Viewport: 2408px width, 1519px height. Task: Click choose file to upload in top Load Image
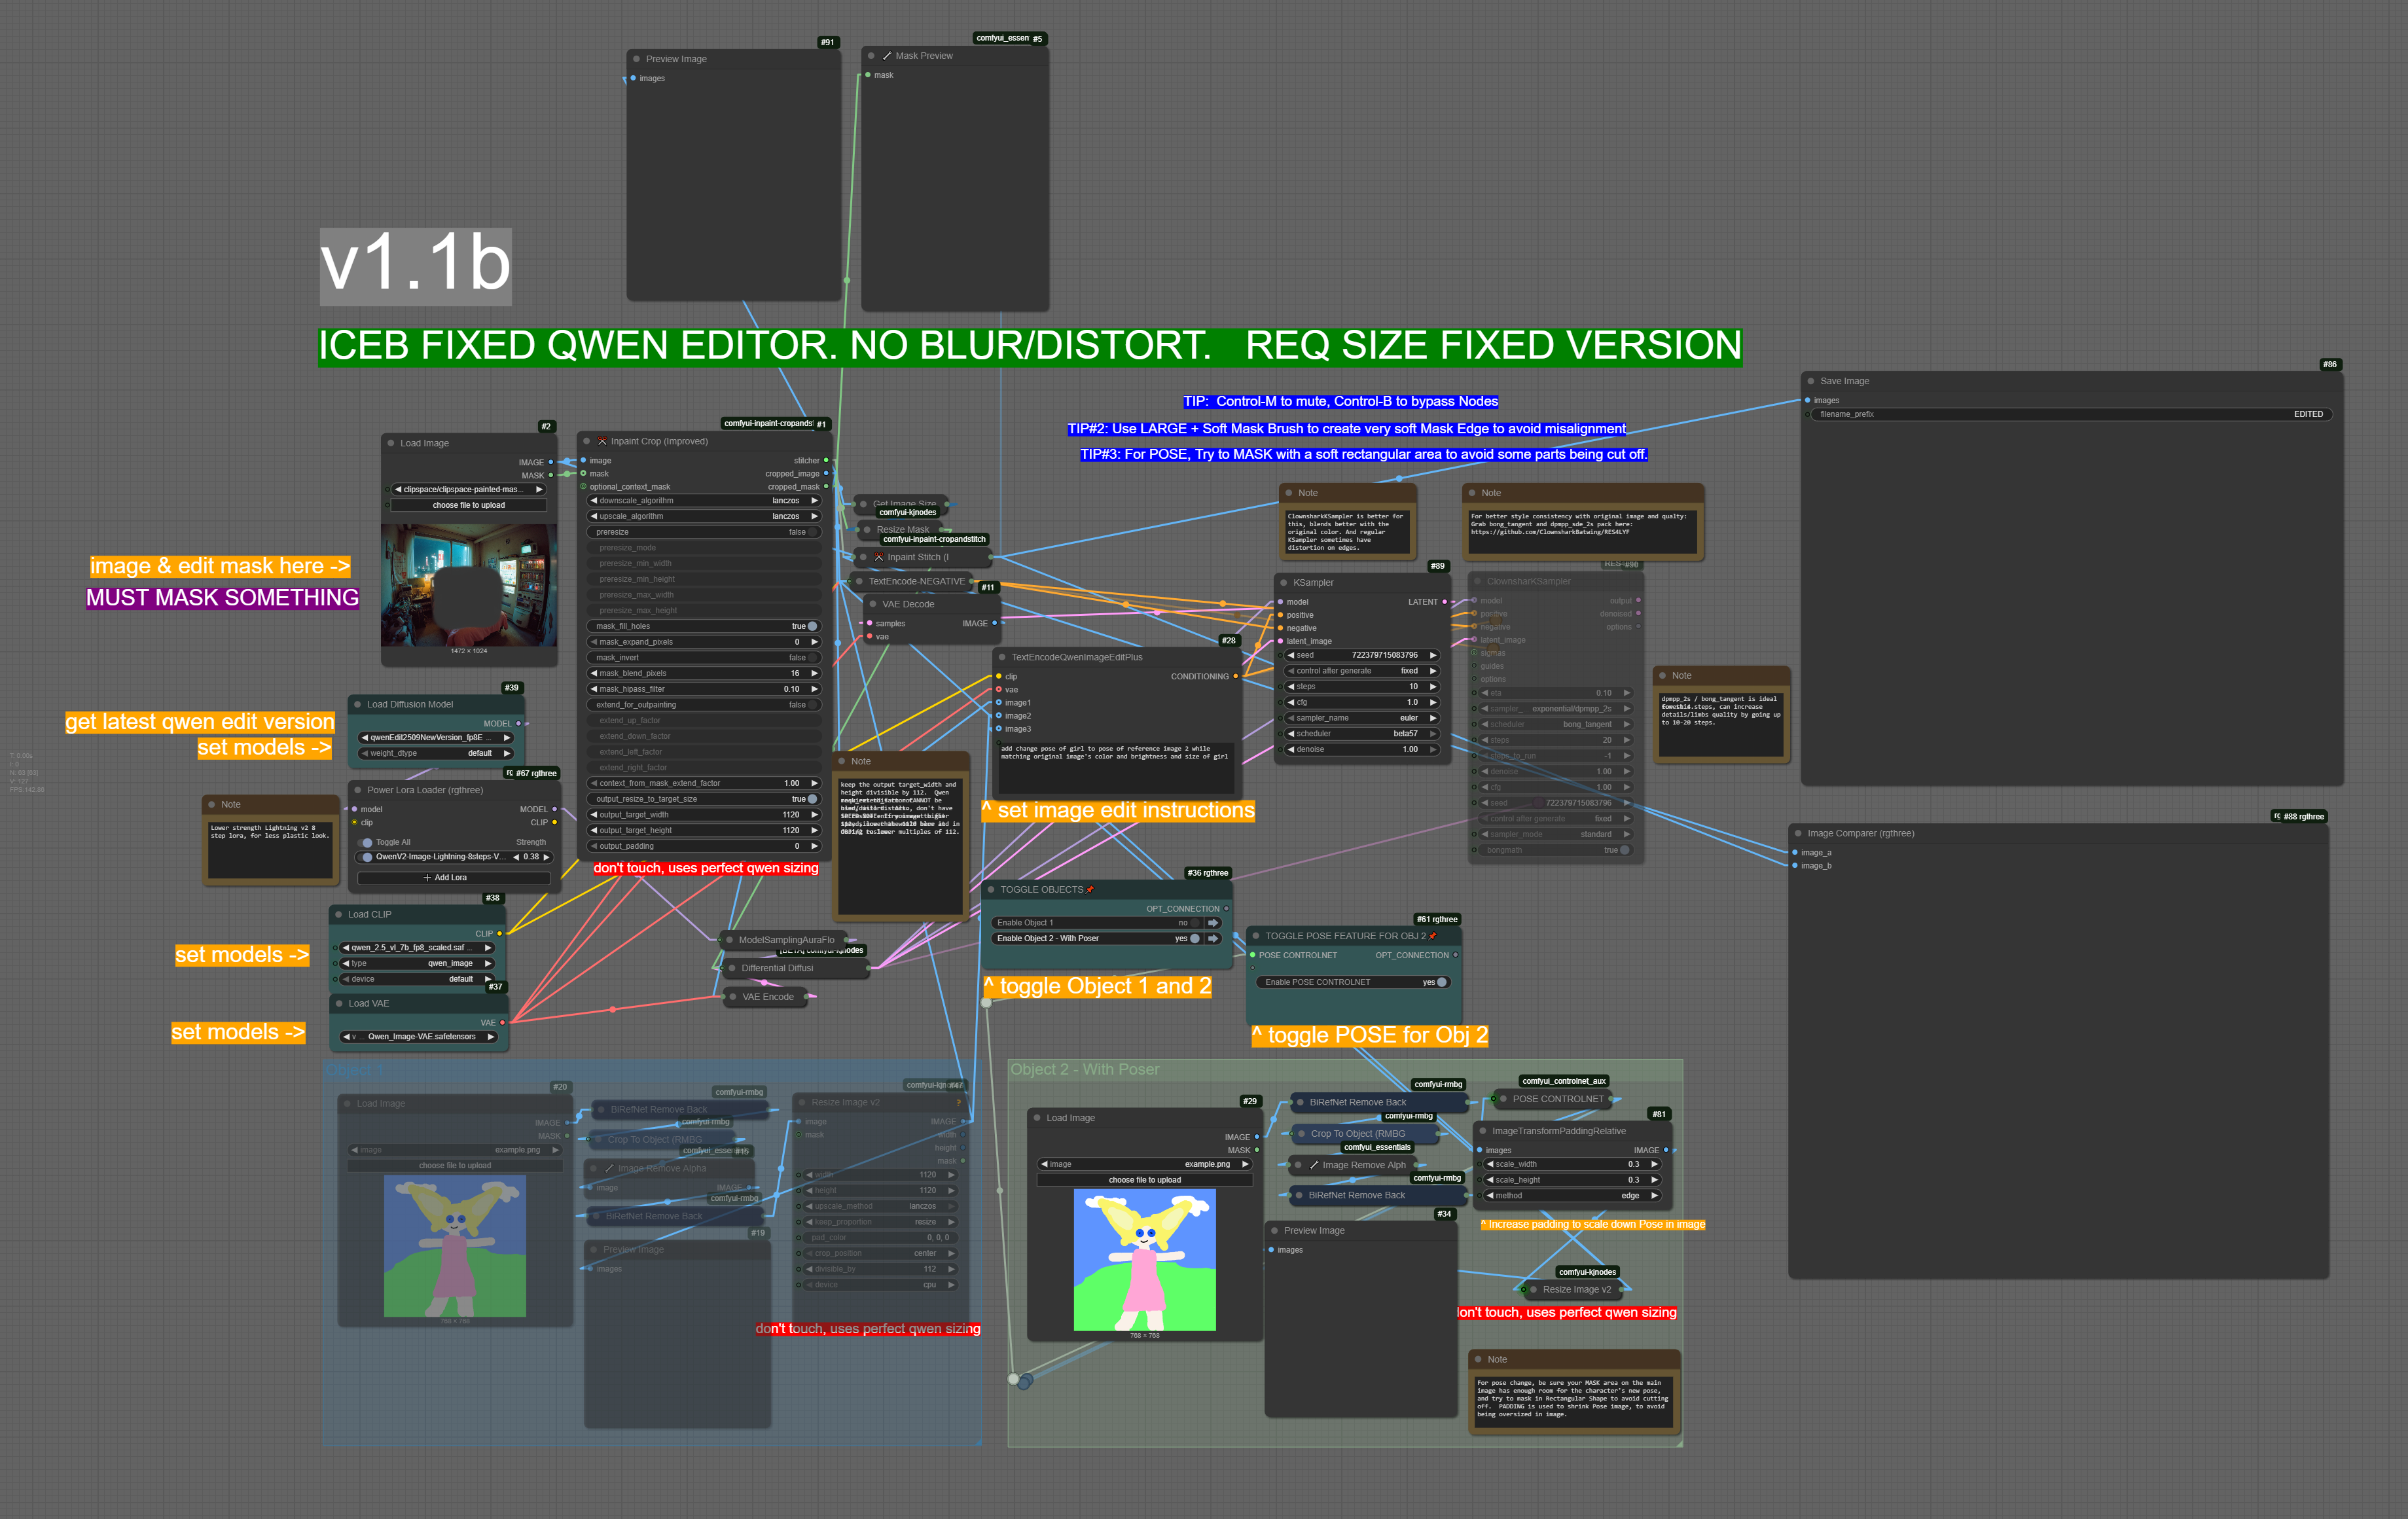click(x=468, y=505)
